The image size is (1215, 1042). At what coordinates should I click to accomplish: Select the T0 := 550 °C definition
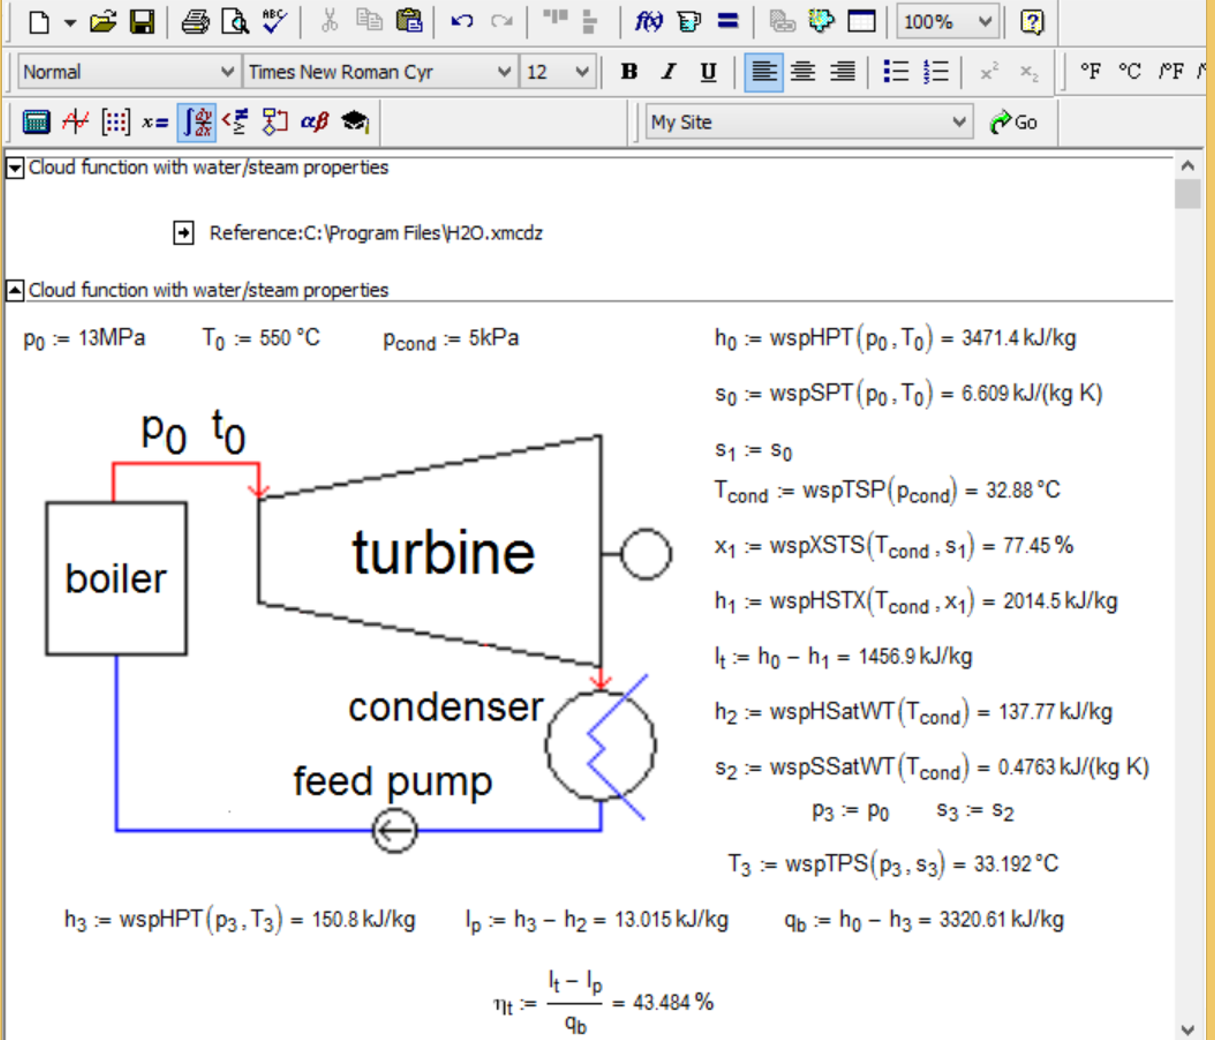261,339
